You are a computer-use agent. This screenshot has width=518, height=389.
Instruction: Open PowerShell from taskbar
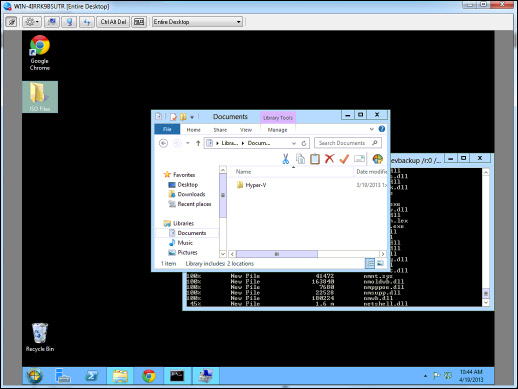[91, 376]
